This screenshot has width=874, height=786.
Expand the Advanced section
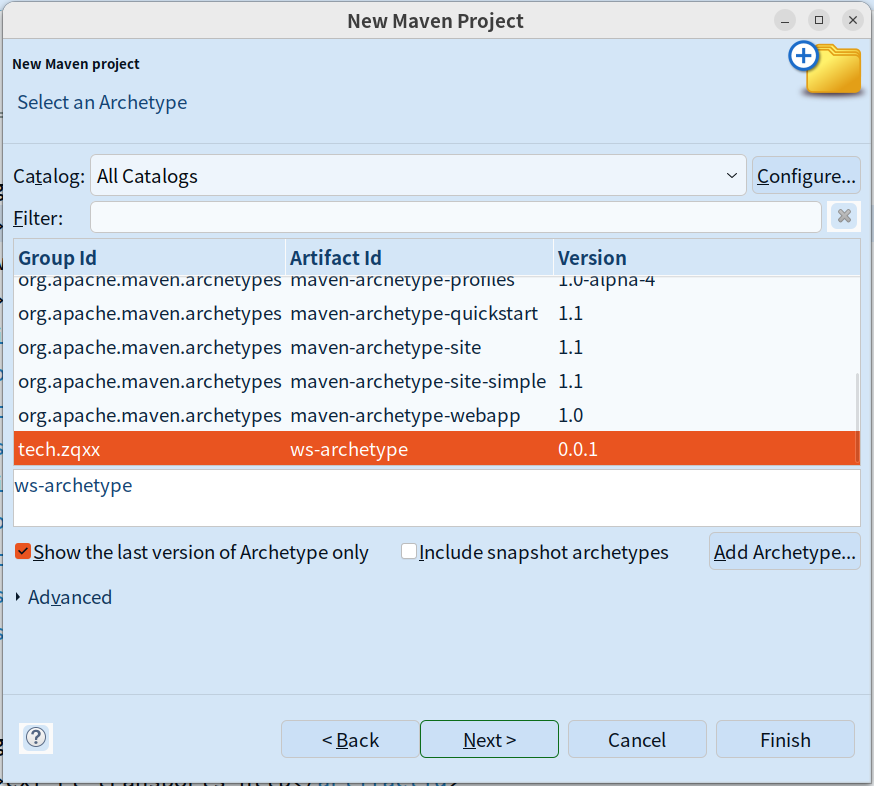click(20, 597)
